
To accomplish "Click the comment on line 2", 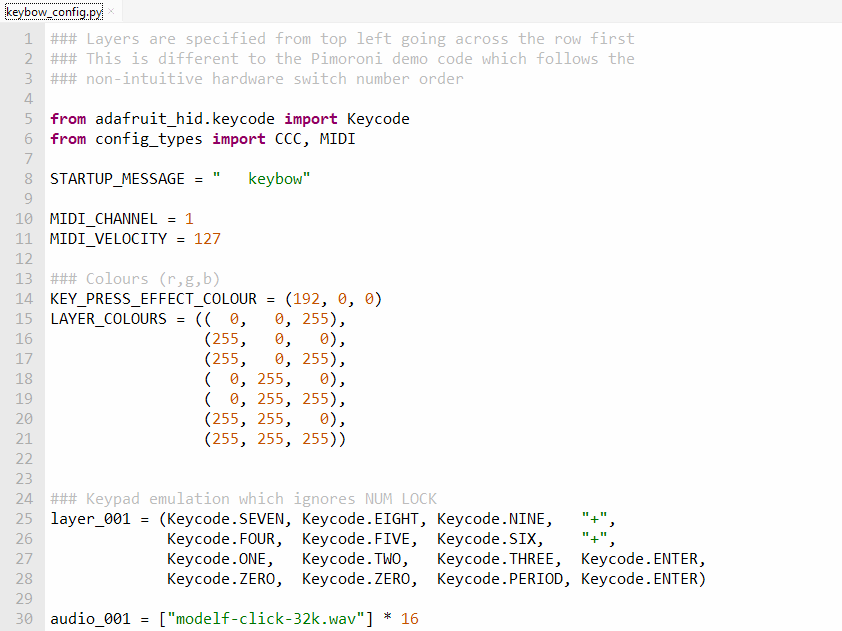I will coord(343,59).
